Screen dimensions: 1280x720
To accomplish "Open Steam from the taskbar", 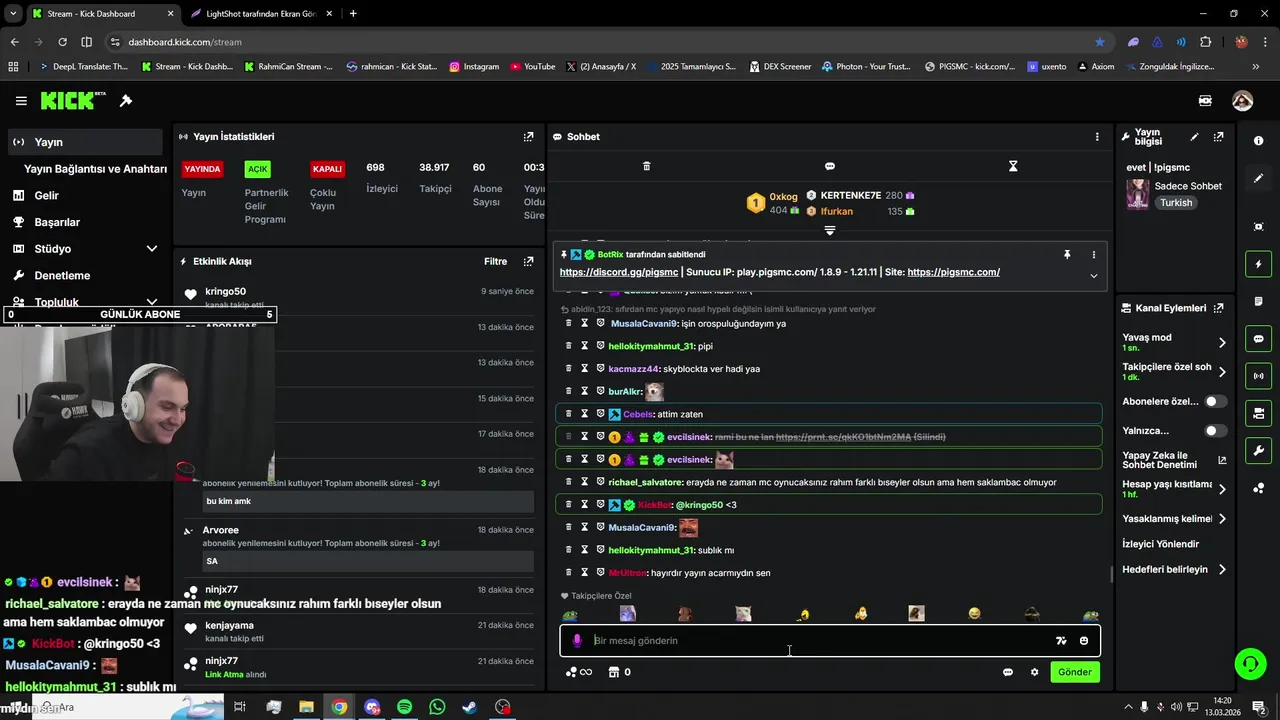I will pos(469,707).
